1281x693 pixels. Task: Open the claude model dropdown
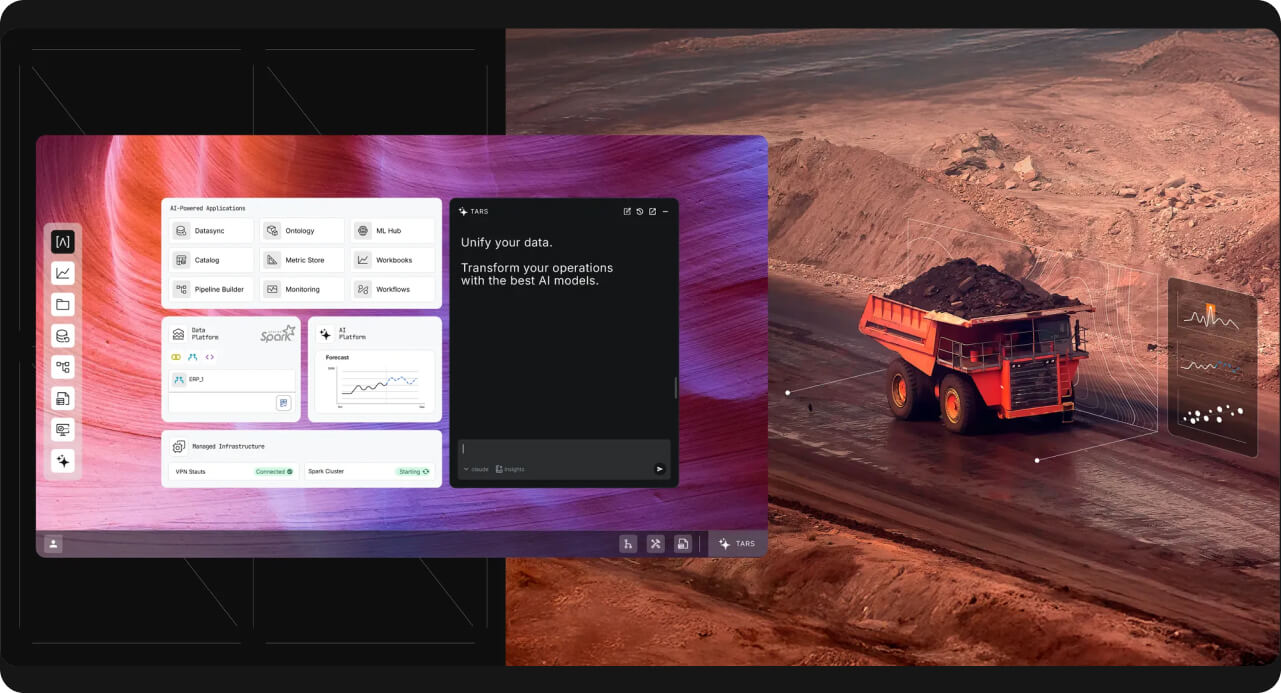click(x=476, y=469)
